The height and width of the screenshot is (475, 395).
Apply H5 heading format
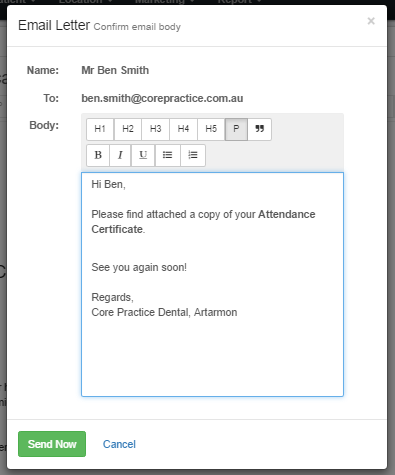click(211, 129)
